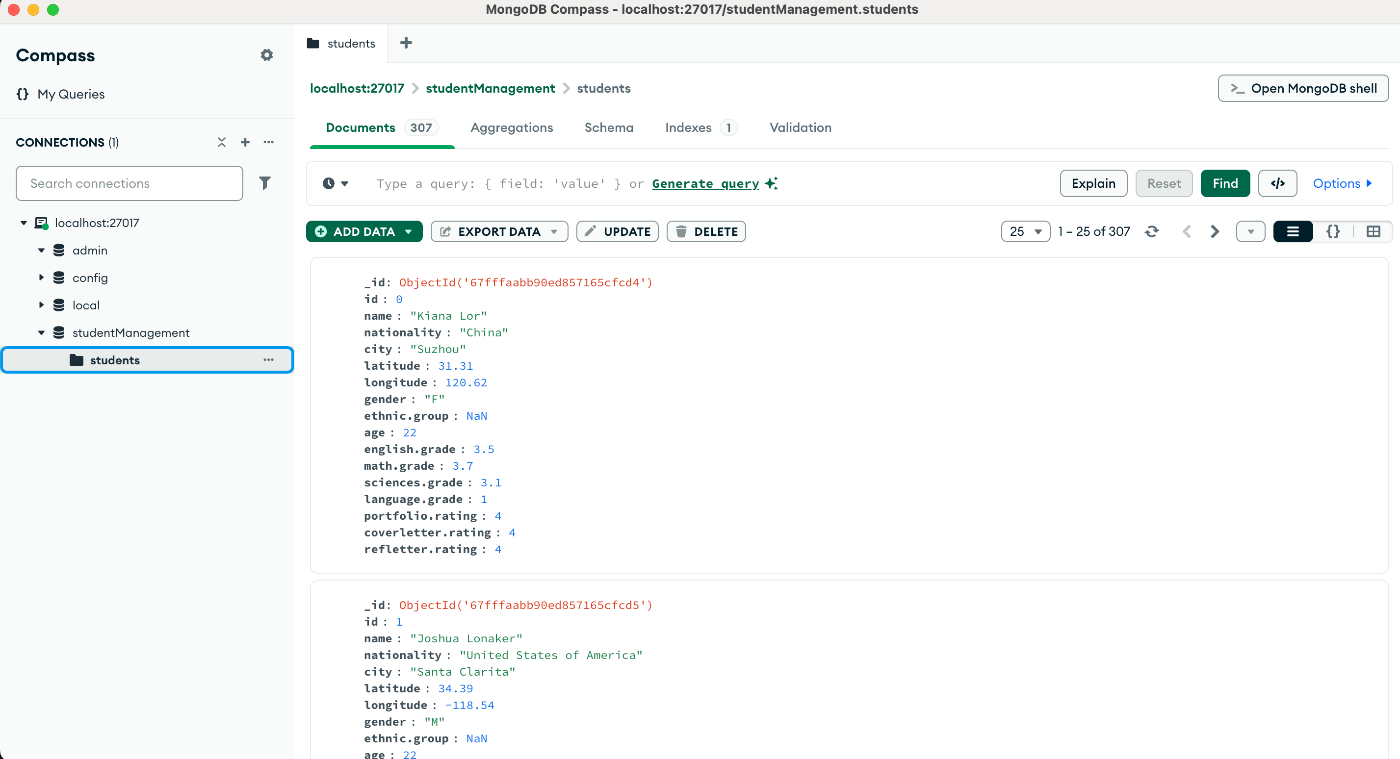Open MongoDB shell

click(x=1304, y=88)
